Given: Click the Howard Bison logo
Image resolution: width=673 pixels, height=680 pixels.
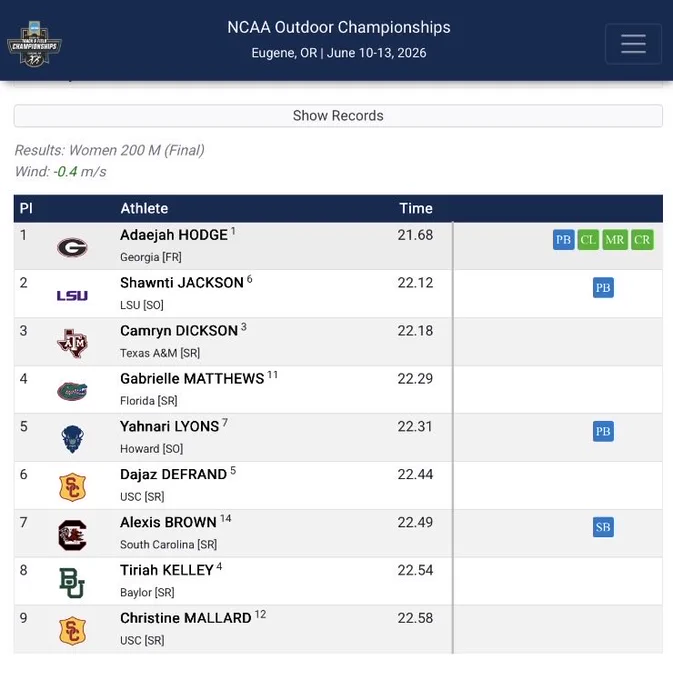Looking at the screenshot, I should (72, 439).
